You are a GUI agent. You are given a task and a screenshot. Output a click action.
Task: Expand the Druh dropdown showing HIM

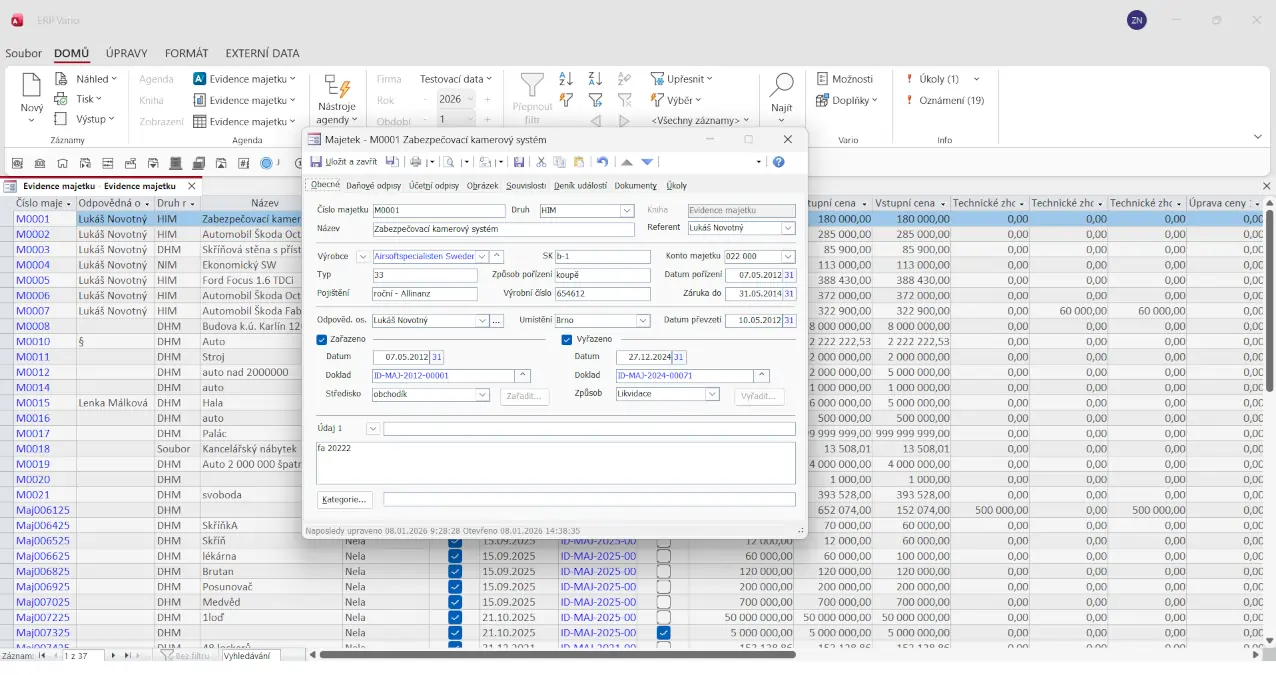pyautogui.click(x=627, y=211)
